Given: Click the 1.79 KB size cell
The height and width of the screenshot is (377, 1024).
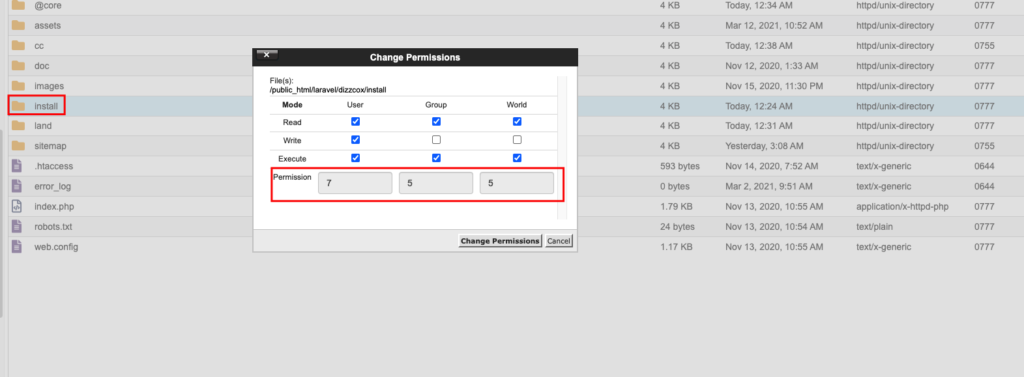Looking at the screenshot, I should [677, 206].
